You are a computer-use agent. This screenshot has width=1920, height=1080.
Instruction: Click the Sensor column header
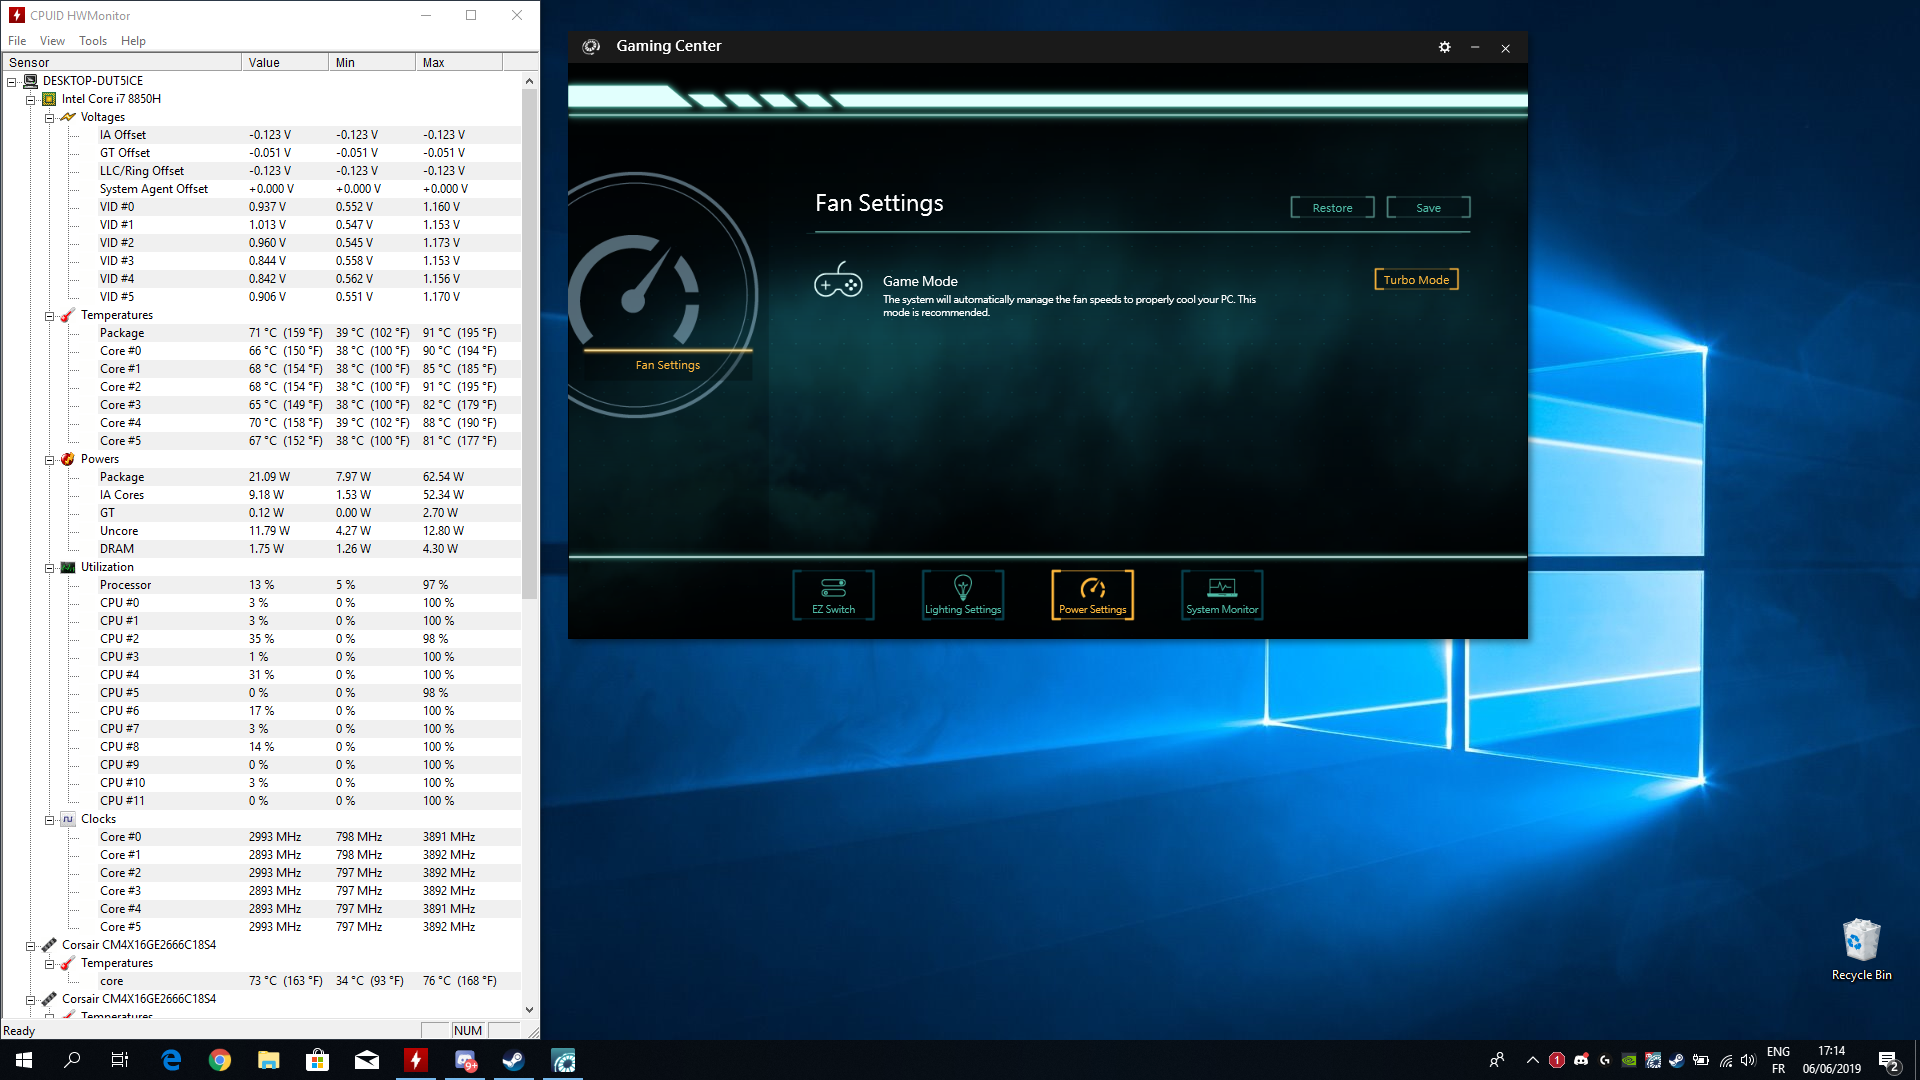(121, 62)
